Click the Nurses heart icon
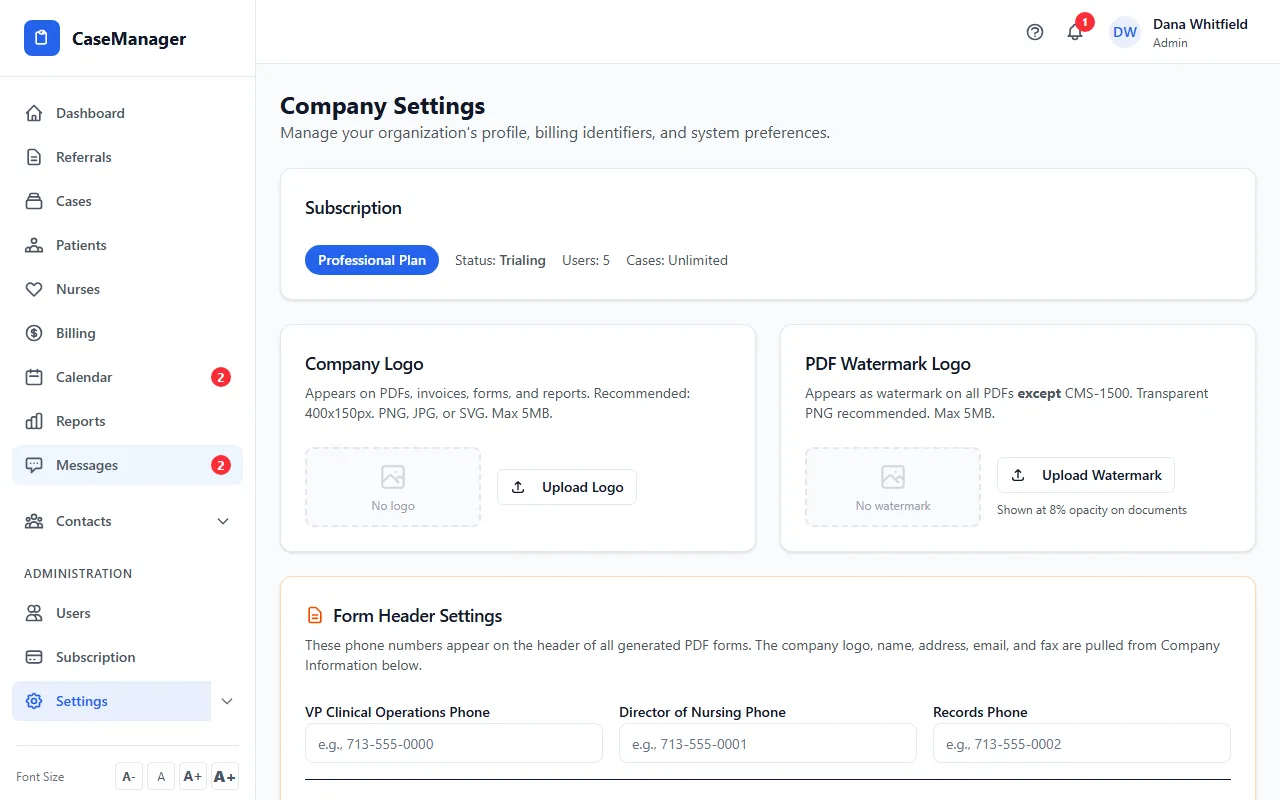The width and height of the screenshot is (1280, 800). (34, 289)
